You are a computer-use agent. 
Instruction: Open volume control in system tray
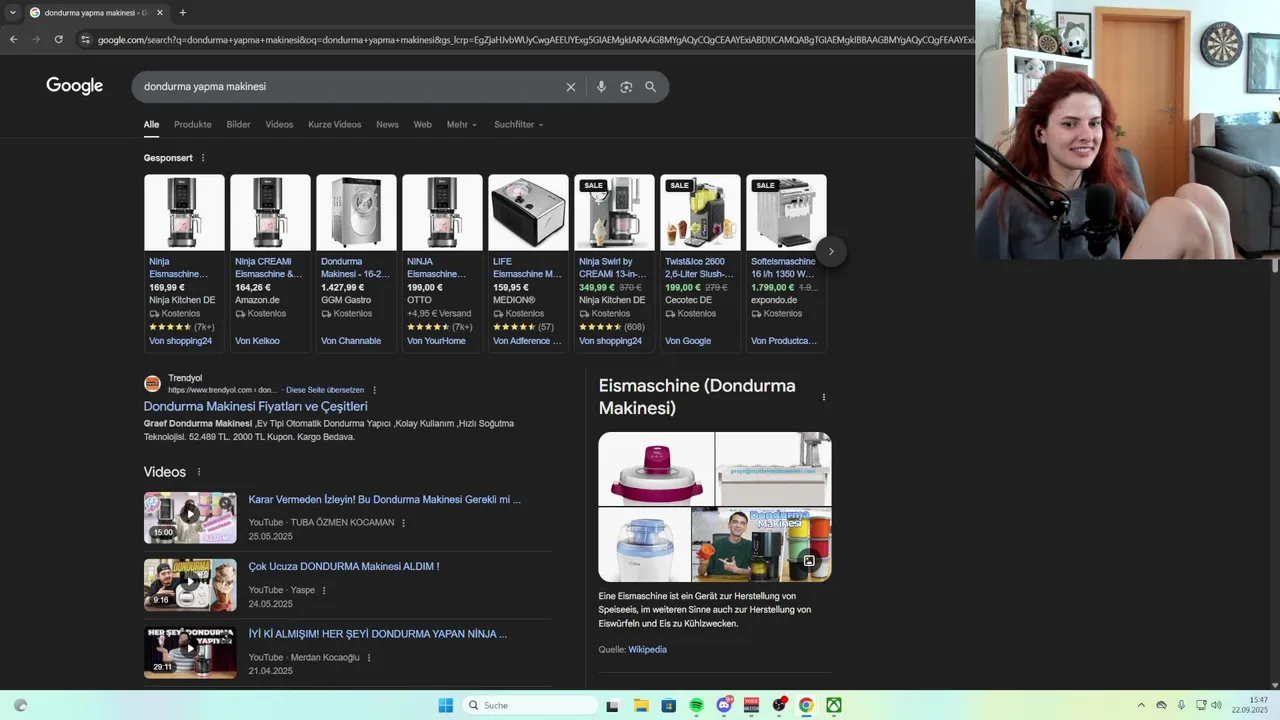[1216, 705]
